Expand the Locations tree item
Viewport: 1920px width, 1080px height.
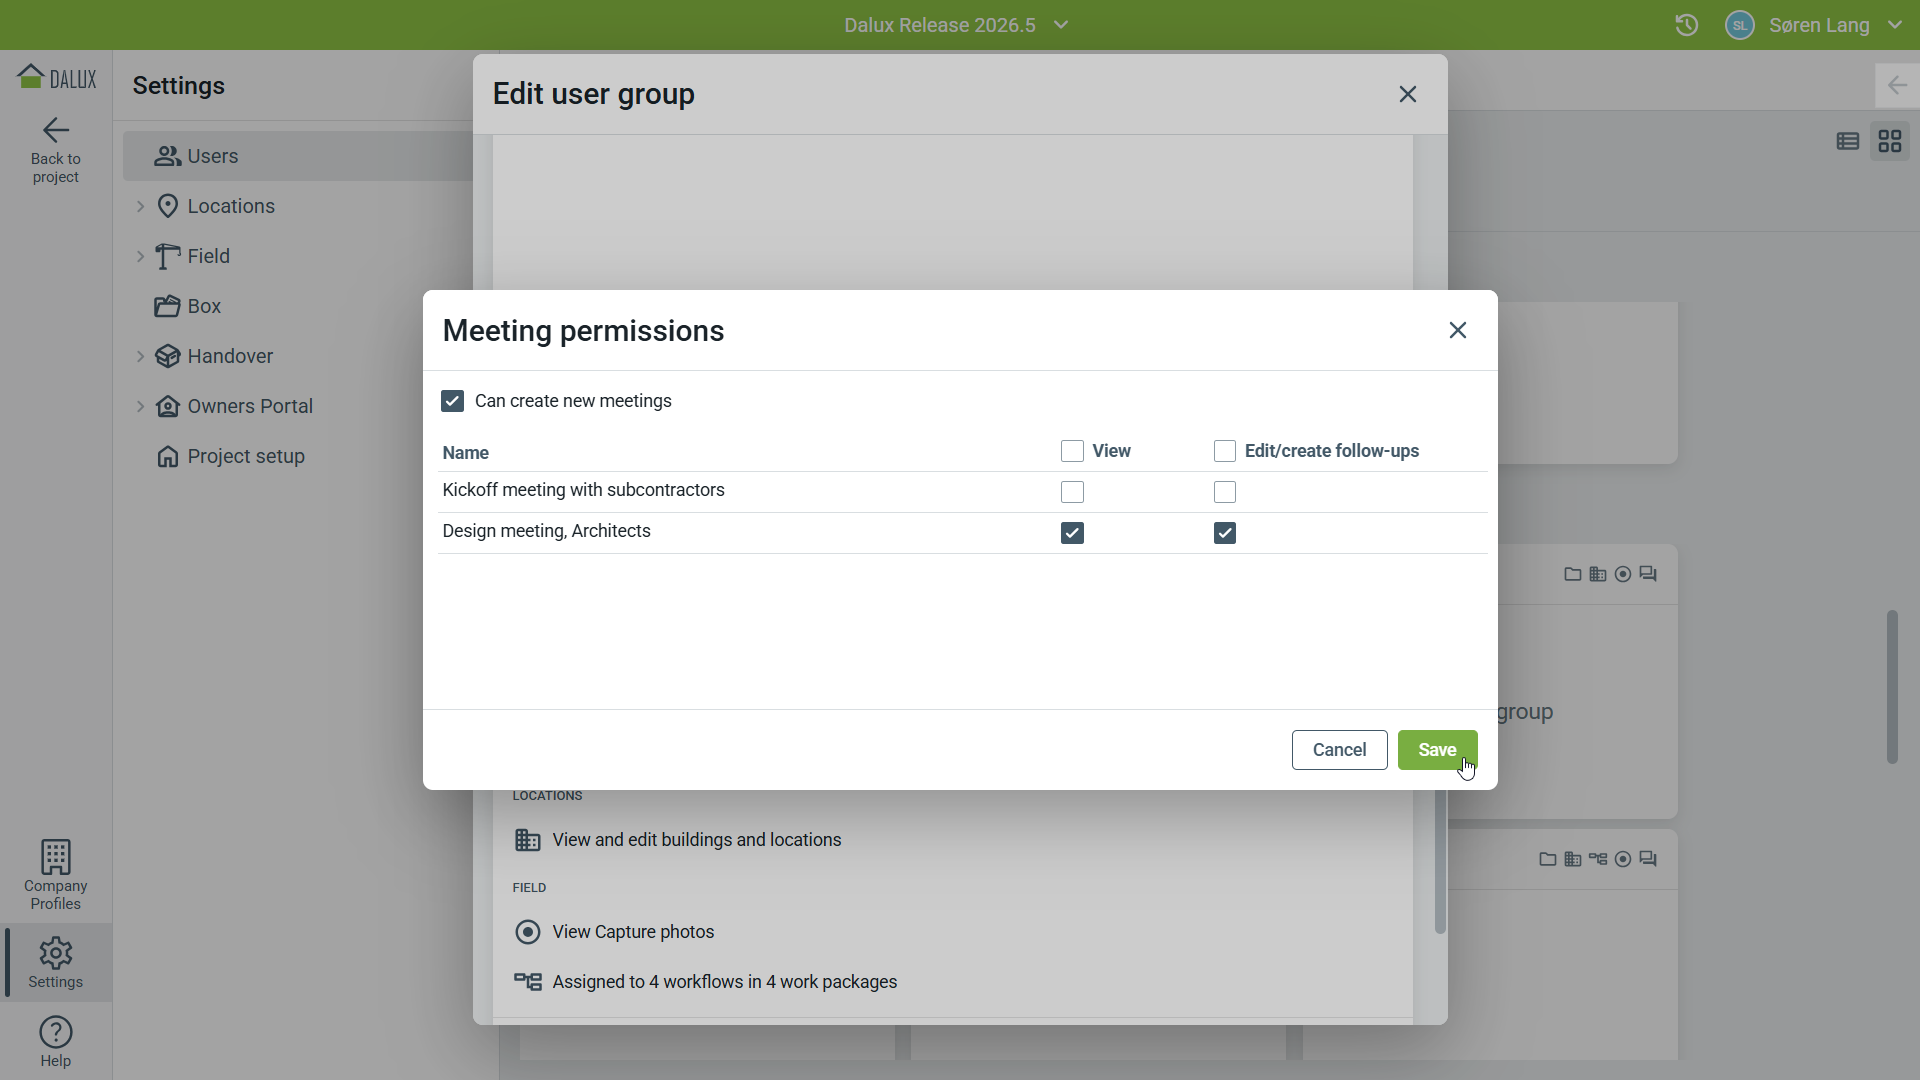tap(140, 206)
